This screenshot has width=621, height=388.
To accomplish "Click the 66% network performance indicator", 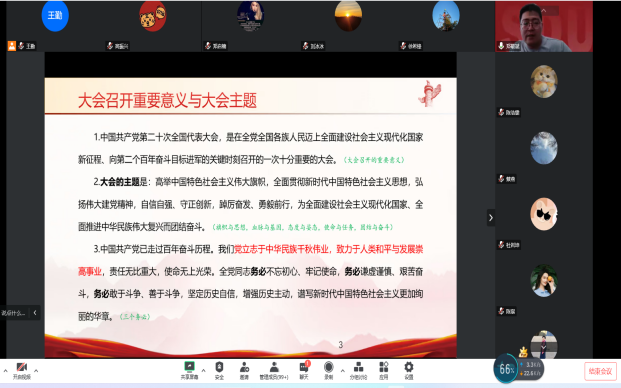I will [506, 369].
